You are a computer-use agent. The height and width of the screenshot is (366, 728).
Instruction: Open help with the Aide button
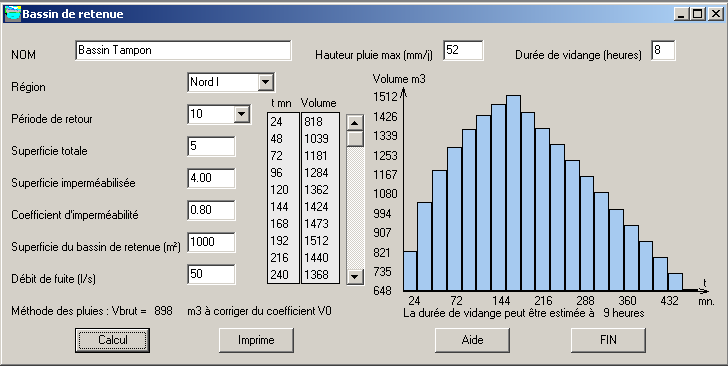[x=472, y=340]
